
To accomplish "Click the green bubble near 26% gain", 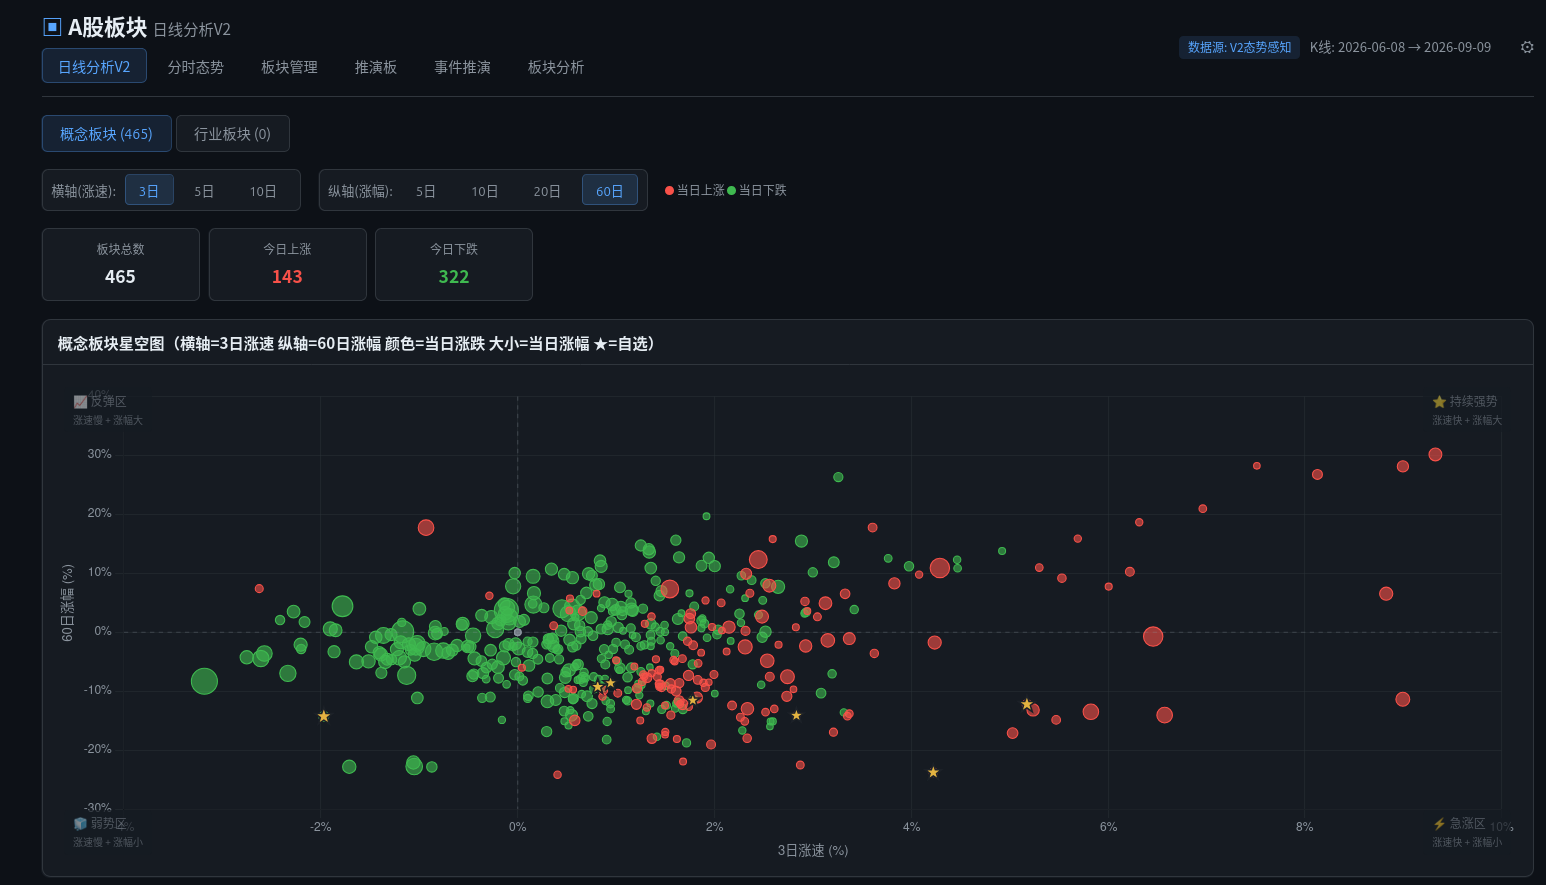I will click(x=838, y=477).
